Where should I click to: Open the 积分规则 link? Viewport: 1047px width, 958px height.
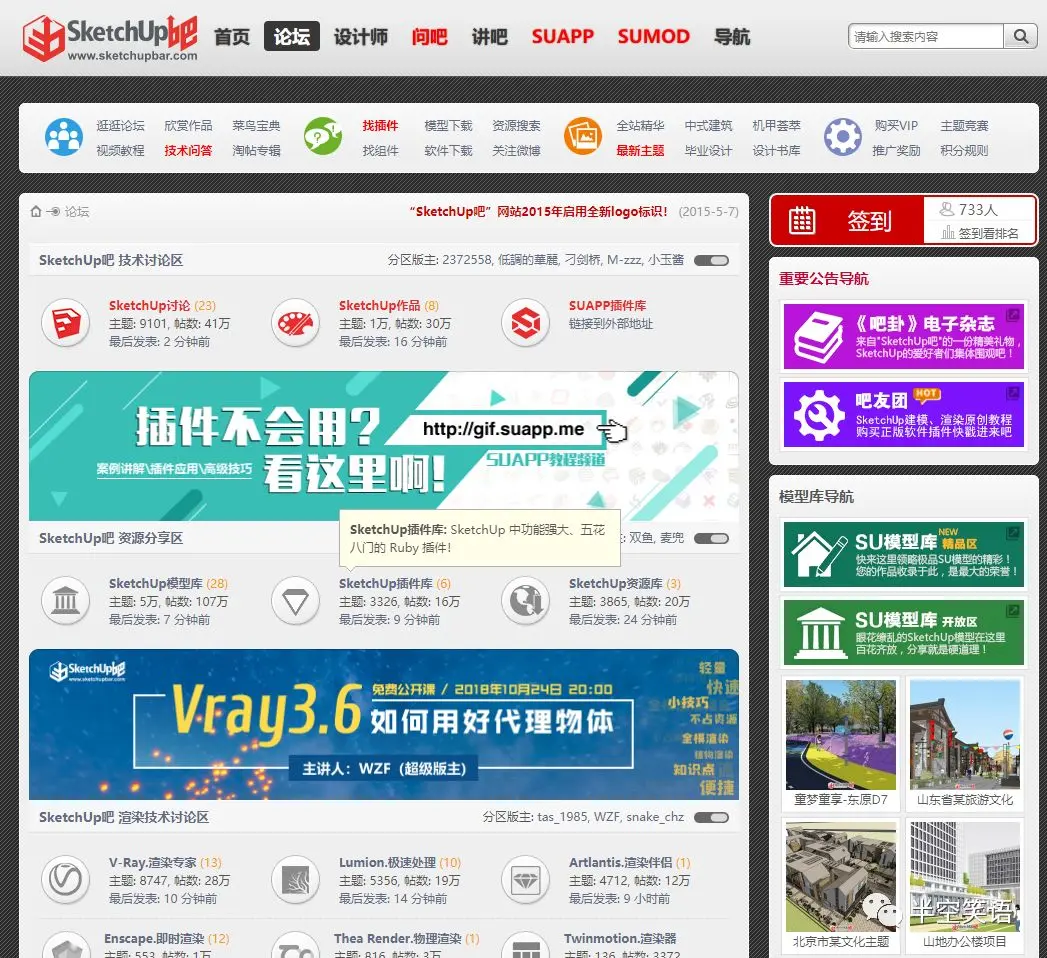pos(964,150)
